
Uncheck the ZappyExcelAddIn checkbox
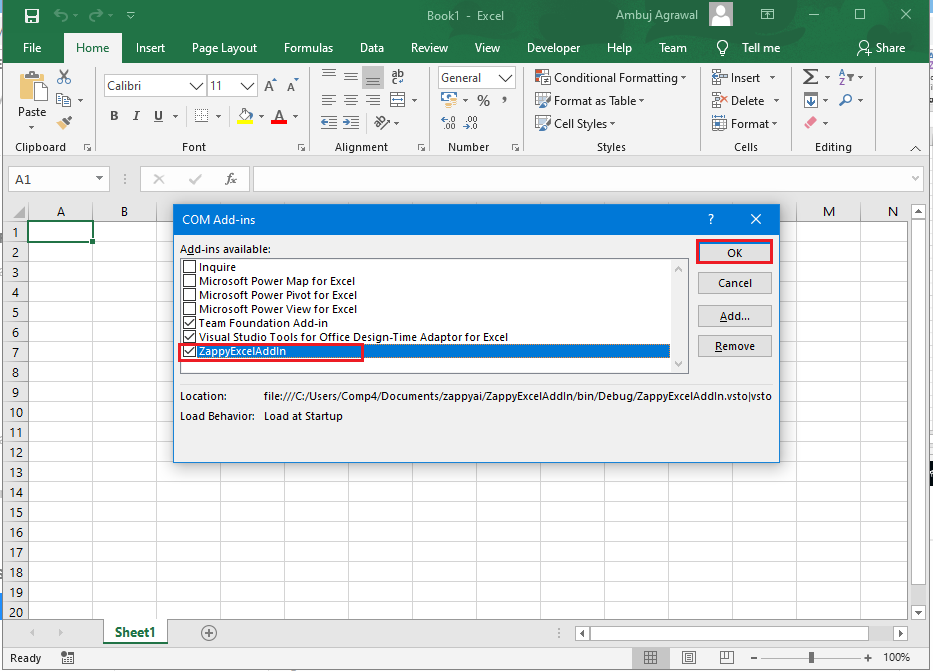tap(190, 352)
